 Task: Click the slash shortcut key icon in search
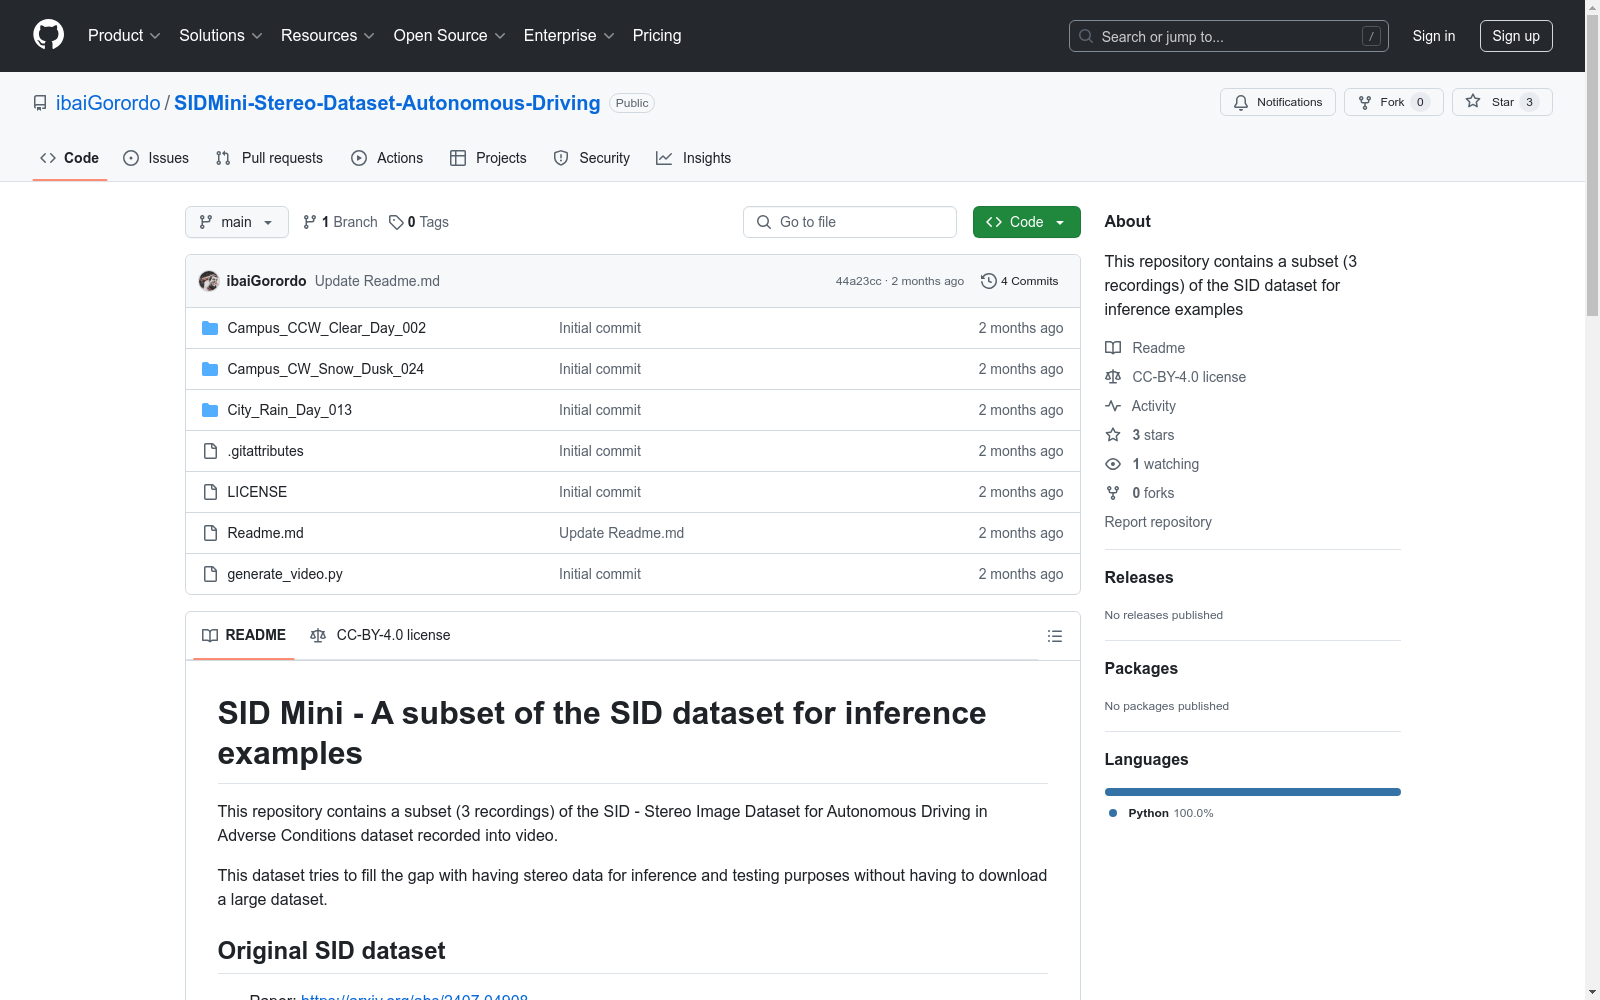(1371, 36)
